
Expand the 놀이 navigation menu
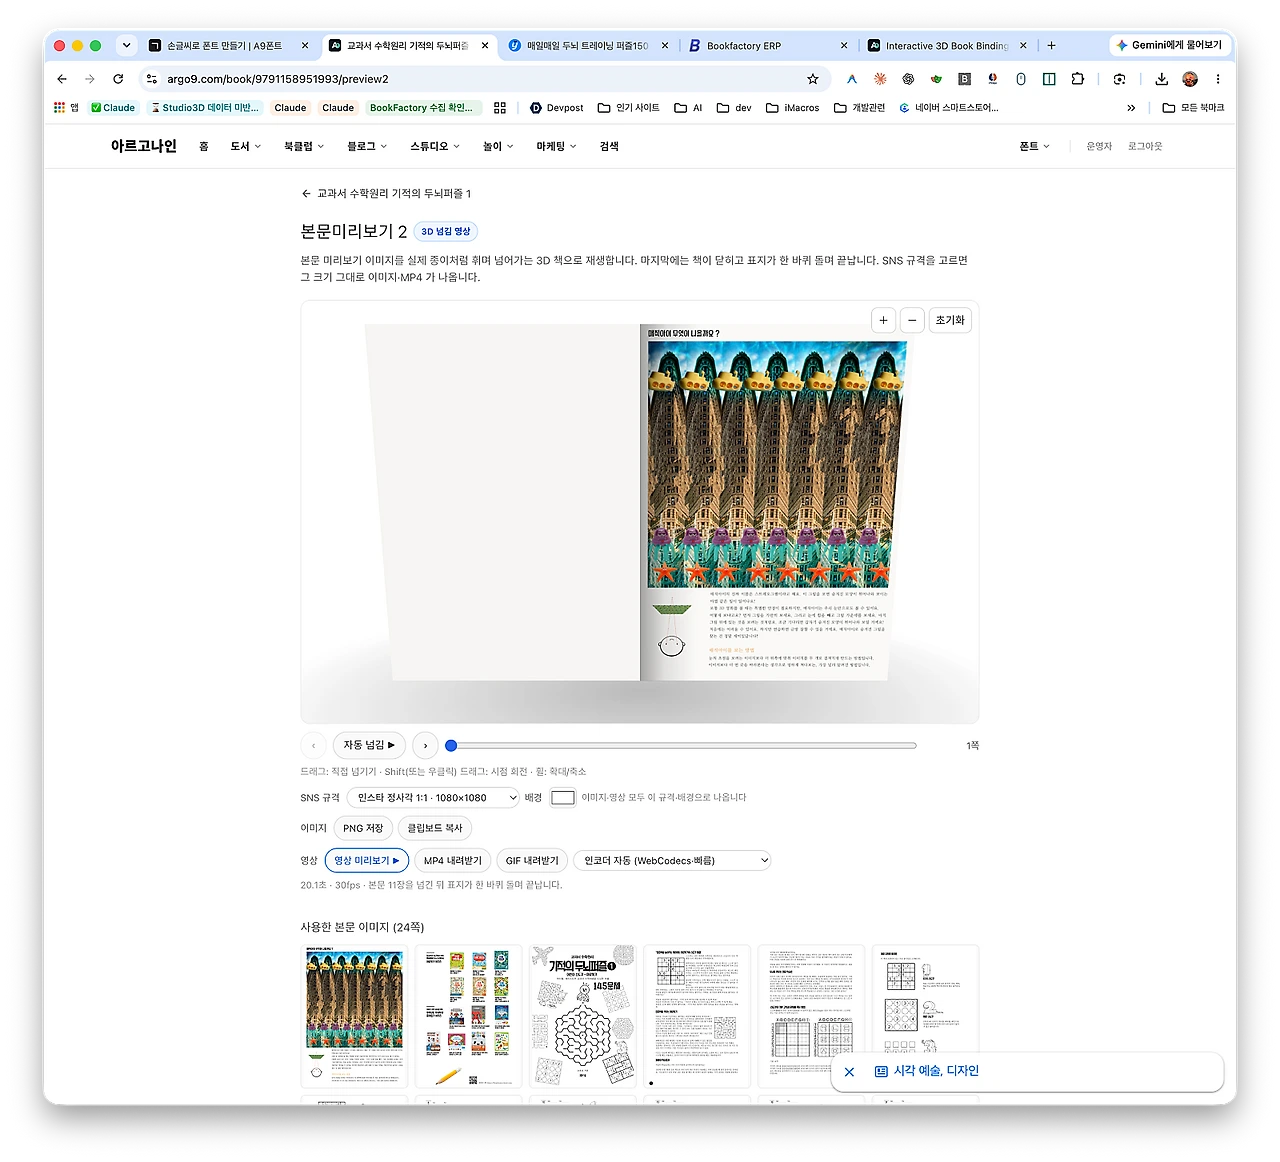point(498,146)
